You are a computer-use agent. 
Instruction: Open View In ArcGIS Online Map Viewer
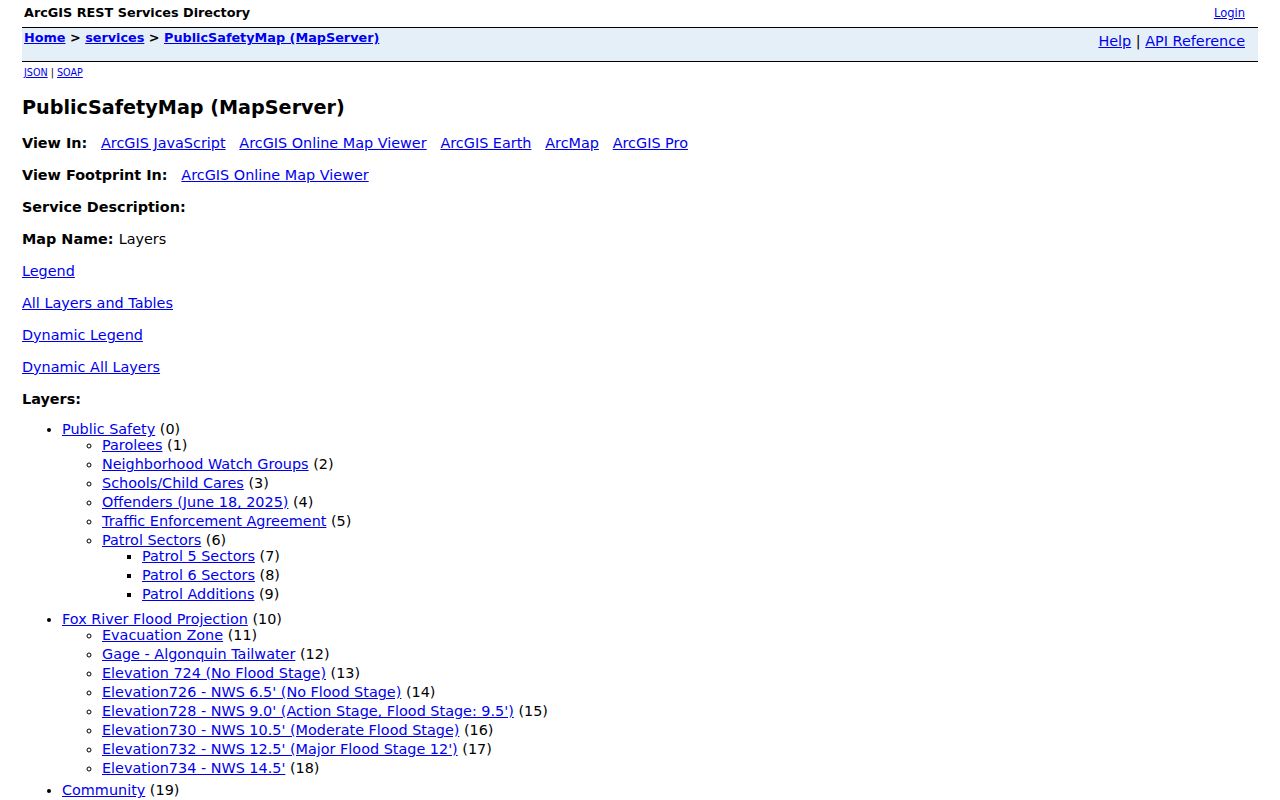[333, 143]
